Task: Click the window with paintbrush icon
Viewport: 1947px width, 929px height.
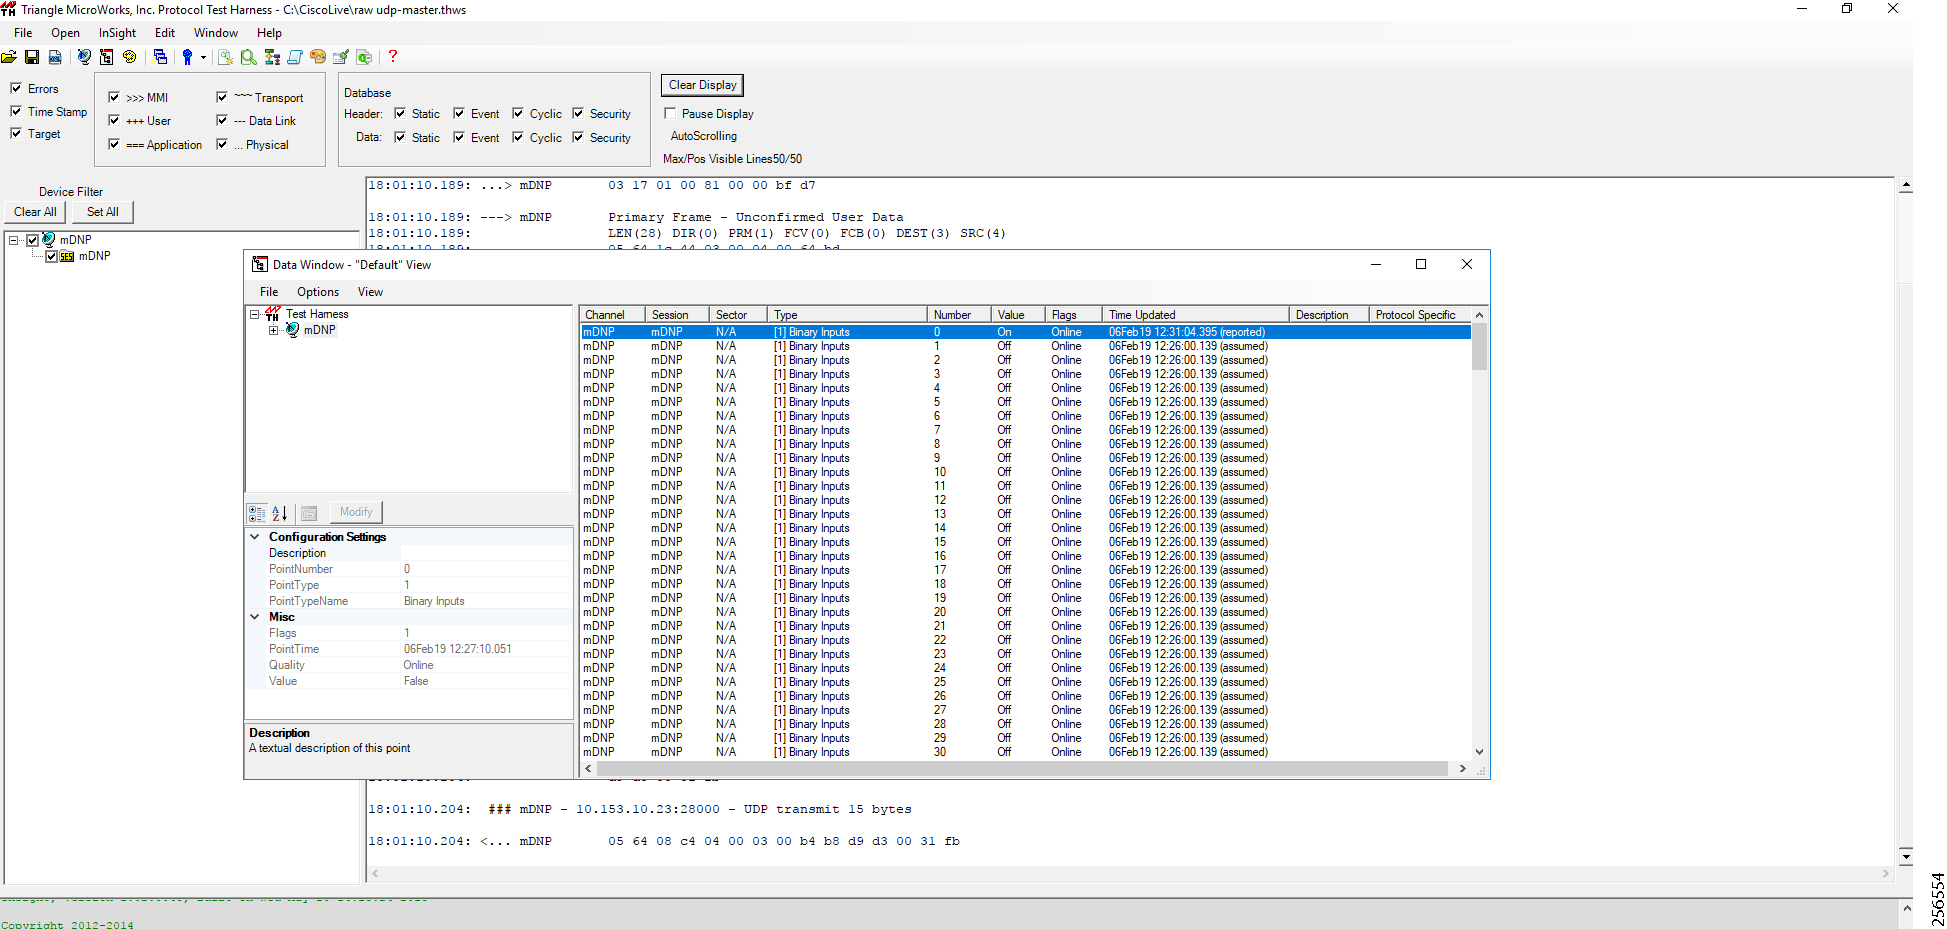Action: [x=341, y=57]
